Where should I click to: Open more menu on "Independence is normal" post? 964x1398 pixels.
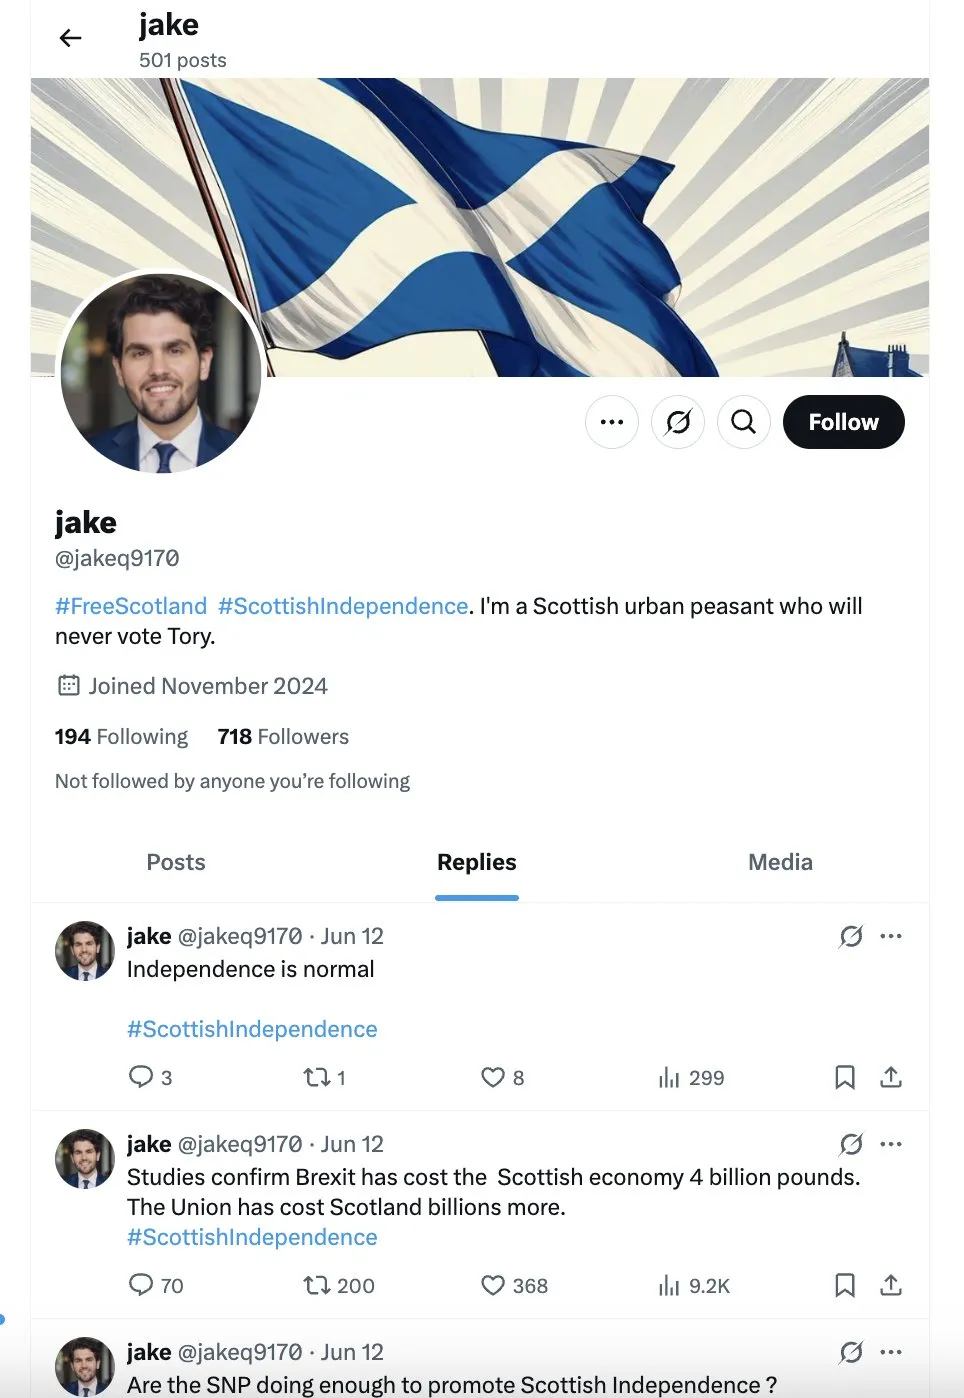(x=891, y=936)
